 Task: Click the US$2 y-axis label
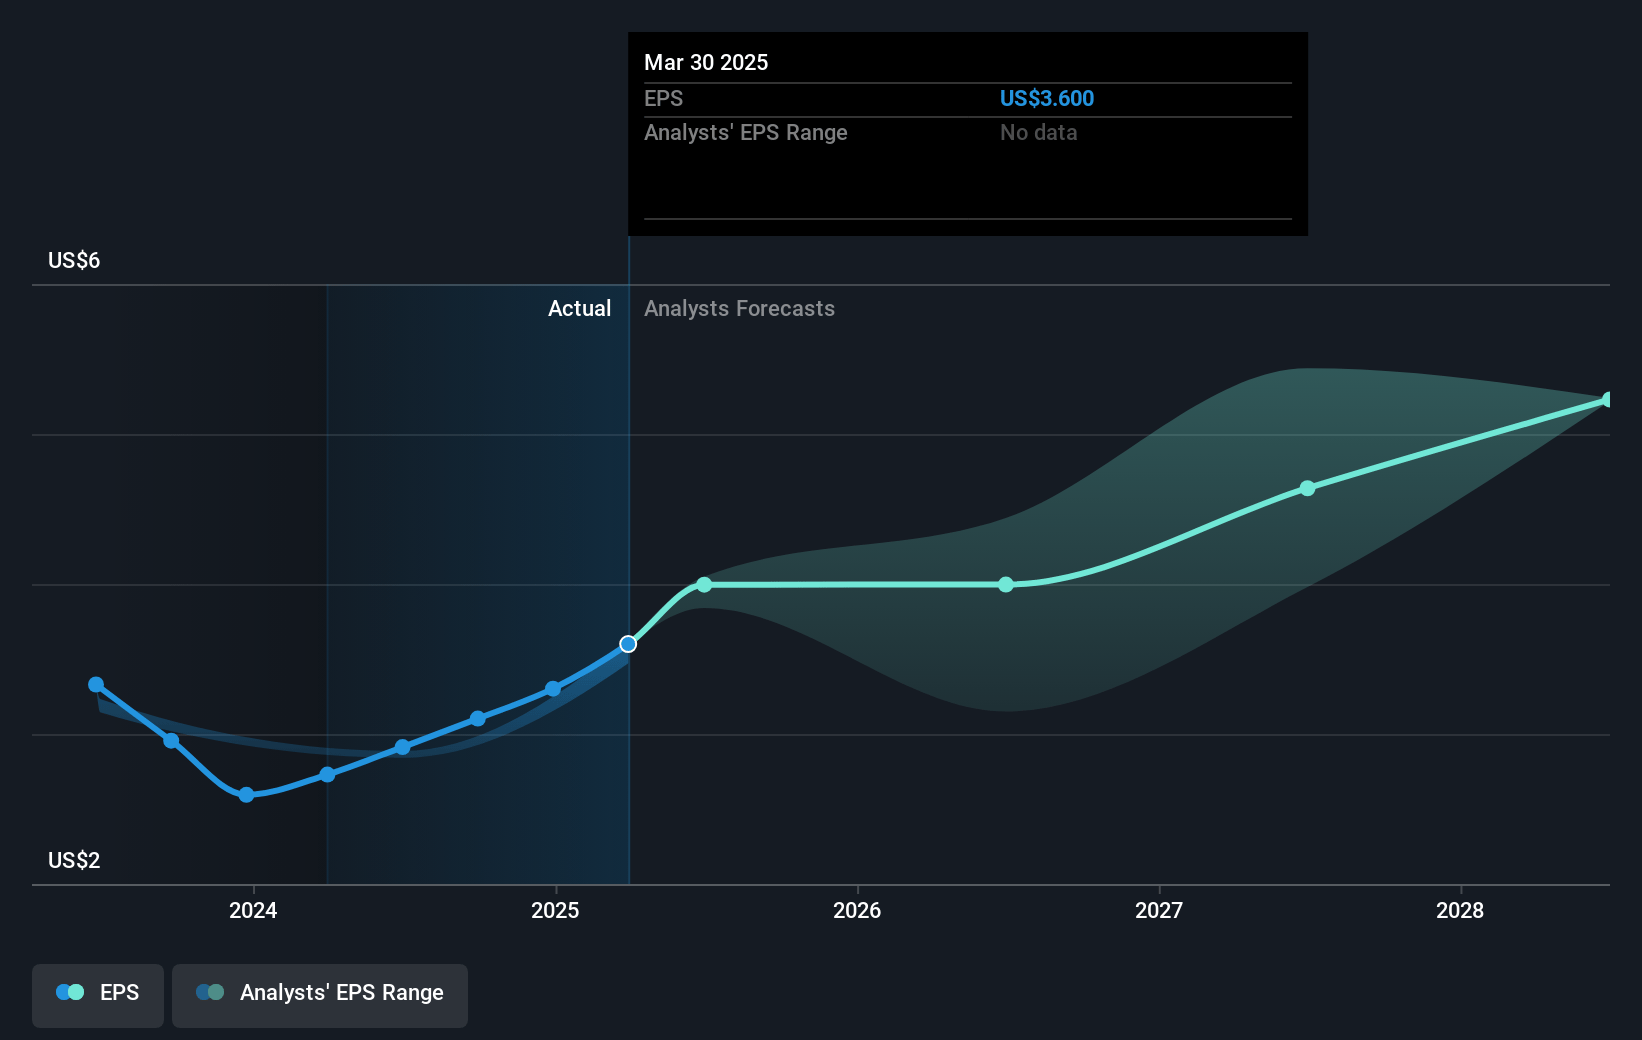74,861
